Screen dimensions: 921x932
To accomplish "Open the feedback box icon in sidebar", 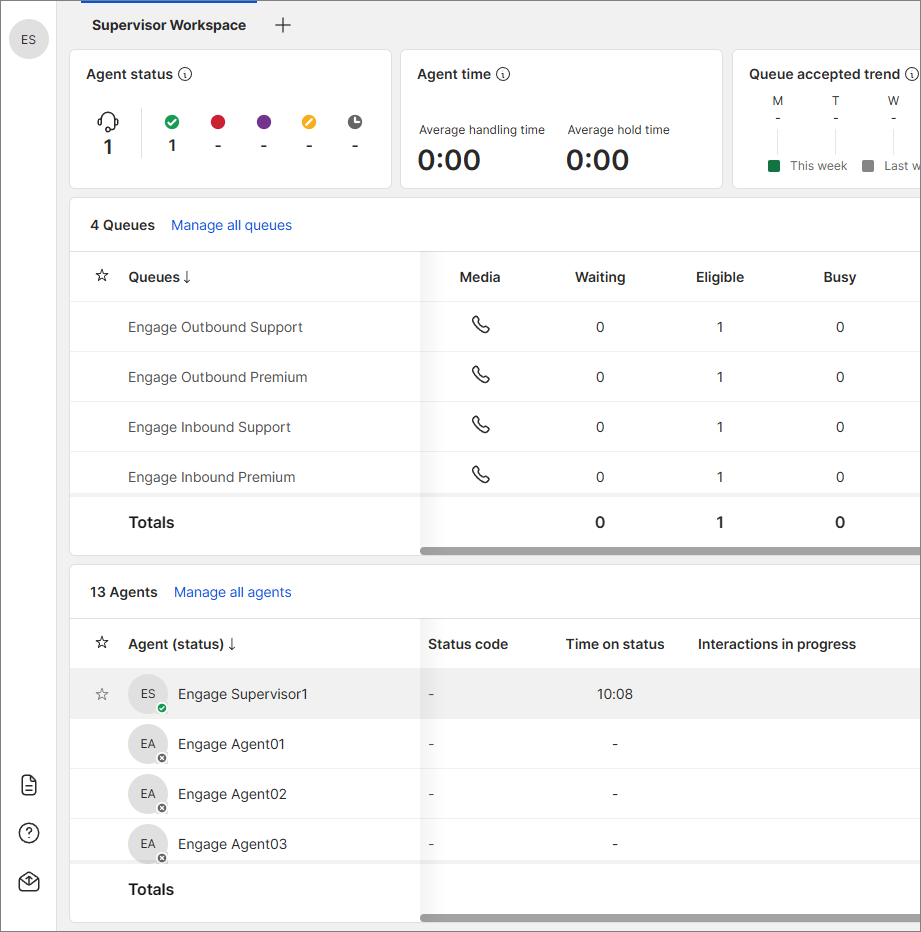I will pos(29,881).
